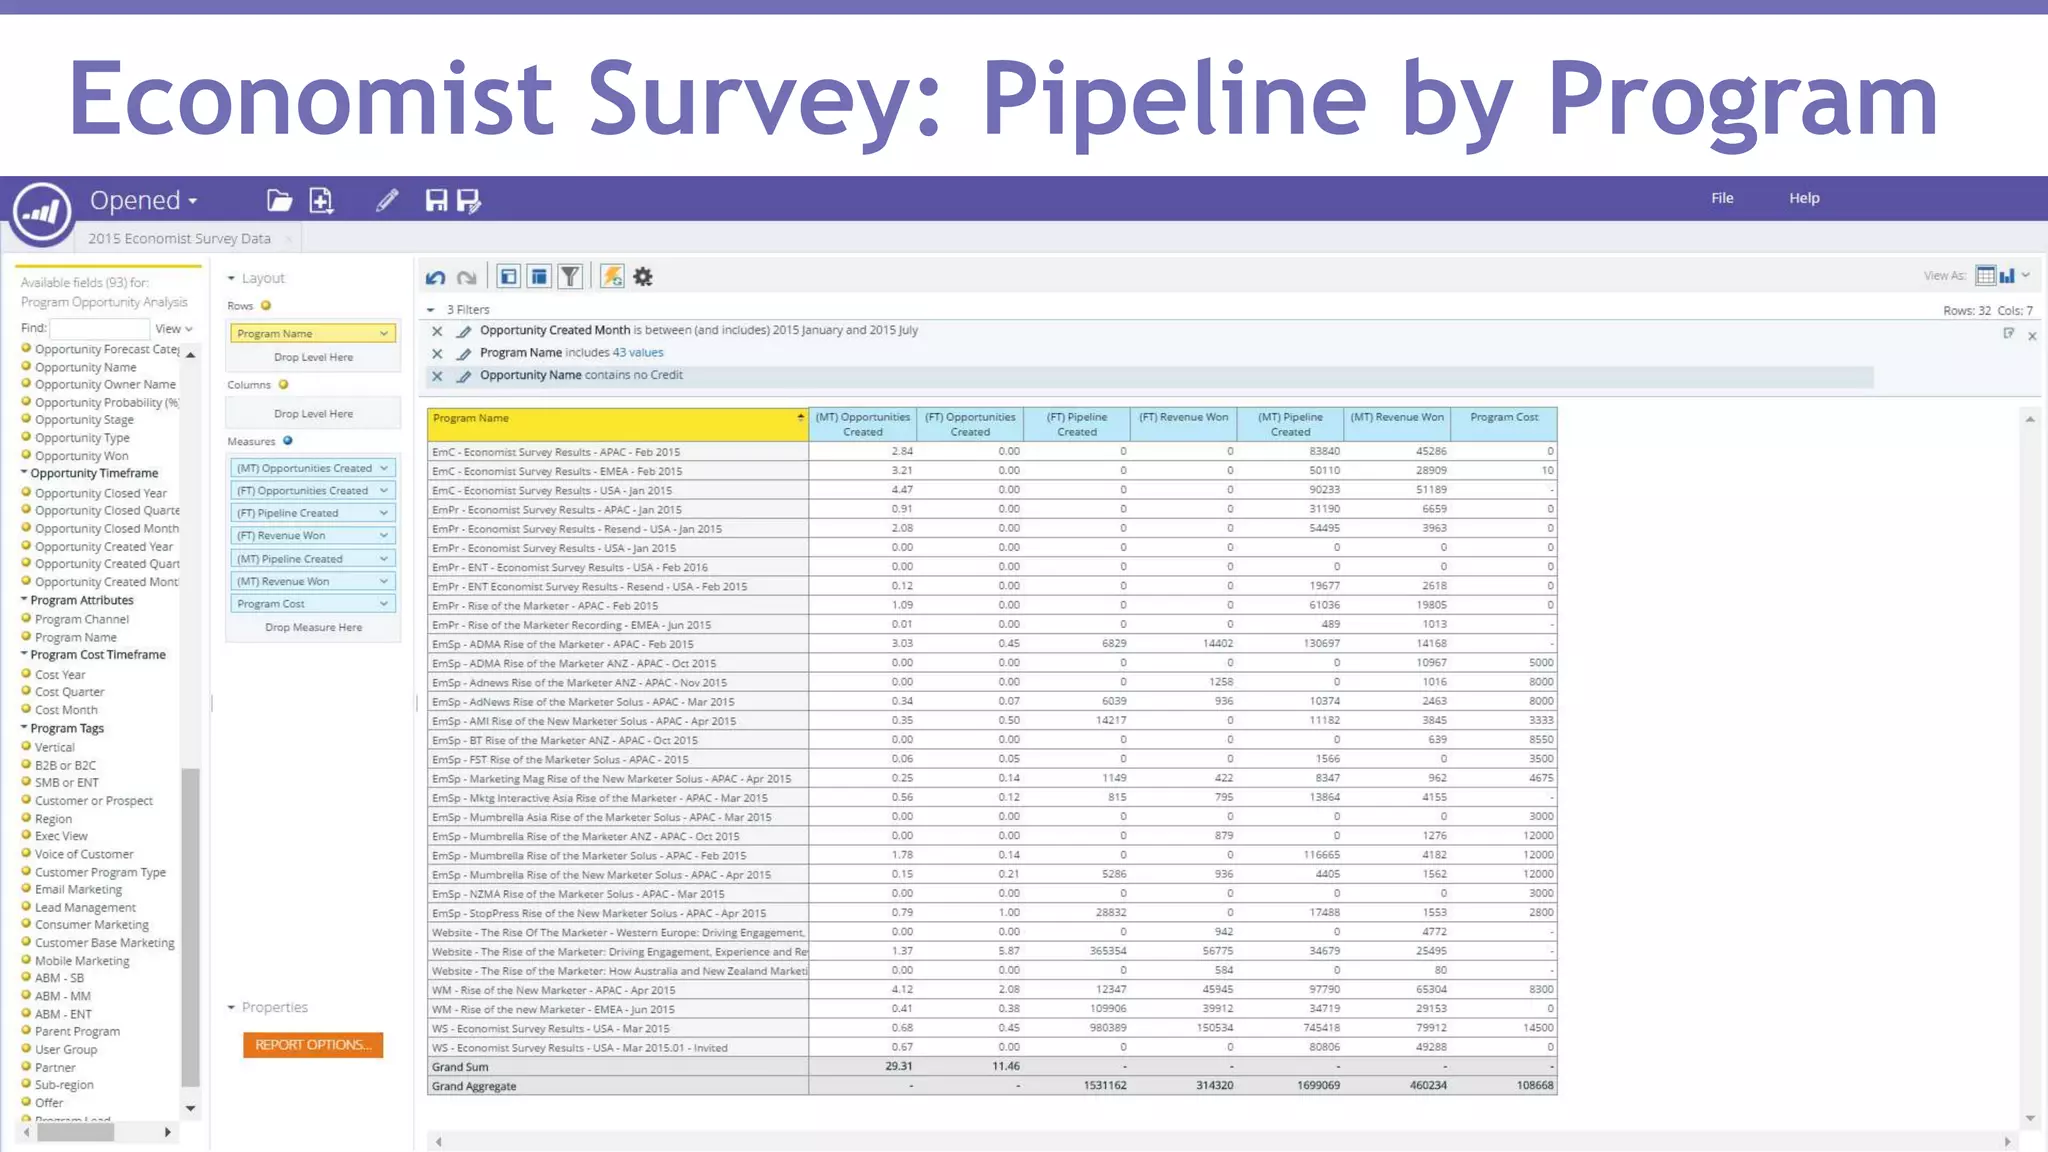Open the Program Name row dropdown
Viewport: 2048px width, 1152px height.
(x=384, y=333)
